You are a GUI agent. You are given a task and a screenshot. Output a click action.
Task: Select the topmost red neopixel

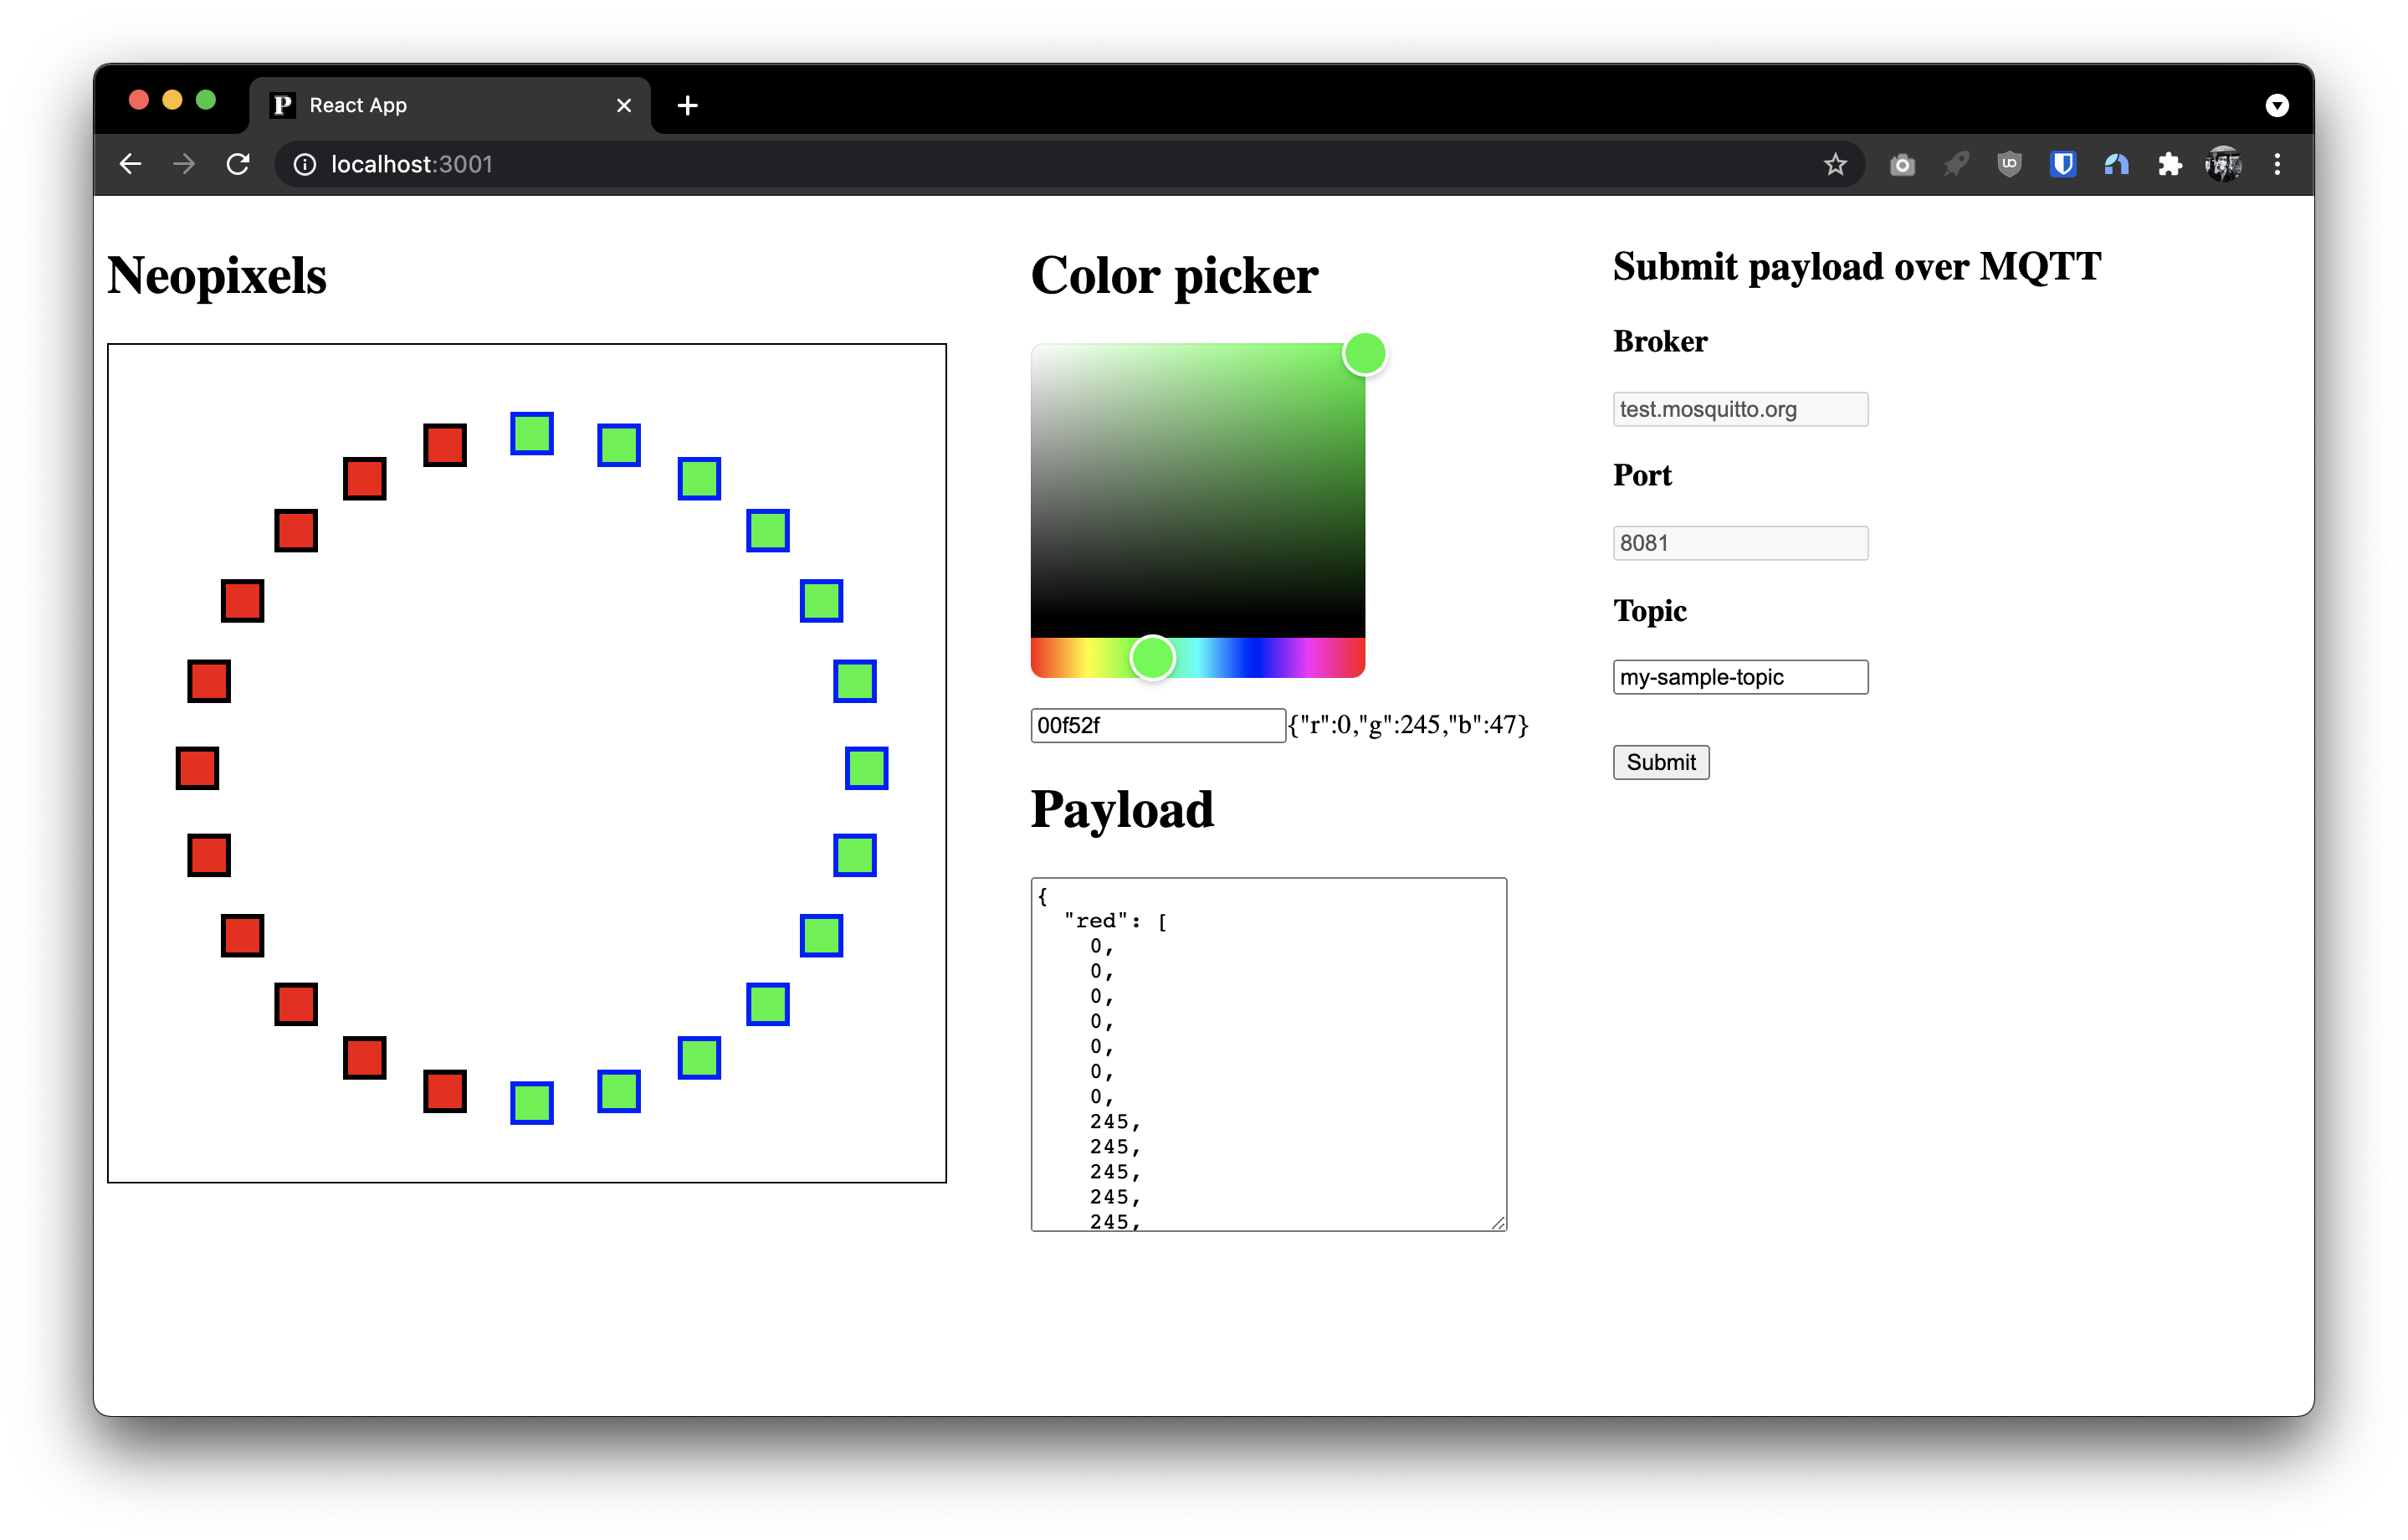[445, 445]
